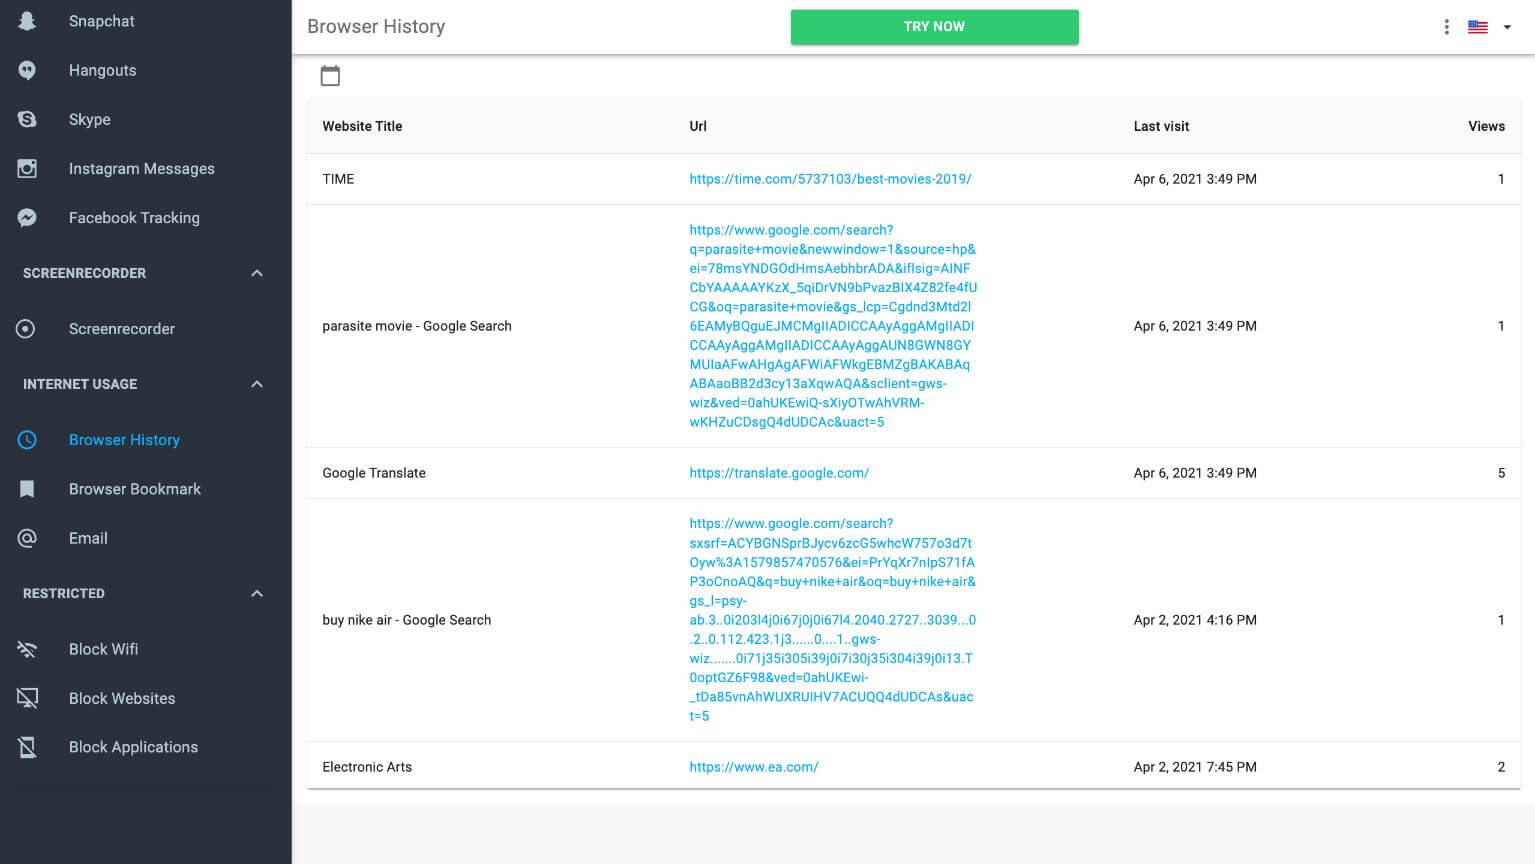Collapse the INTERNET USAGE section
The image size is (1535, 864).
click(x=257, y=384)
